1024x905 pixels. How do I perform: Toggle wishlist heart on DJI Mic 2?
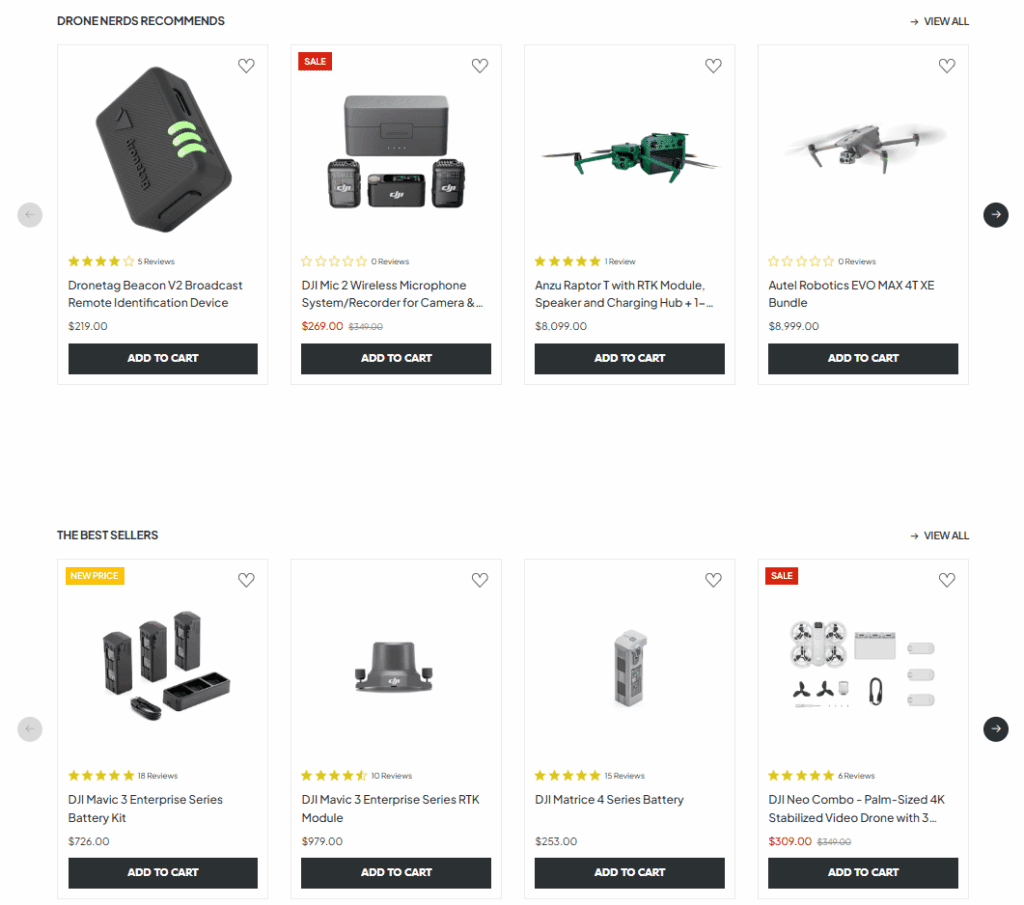pos(480,66)
